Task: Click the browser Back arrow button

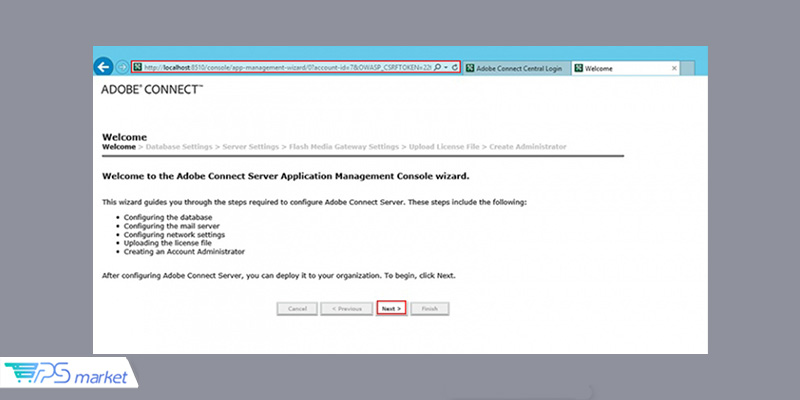Action: click(x=102, y=67)
